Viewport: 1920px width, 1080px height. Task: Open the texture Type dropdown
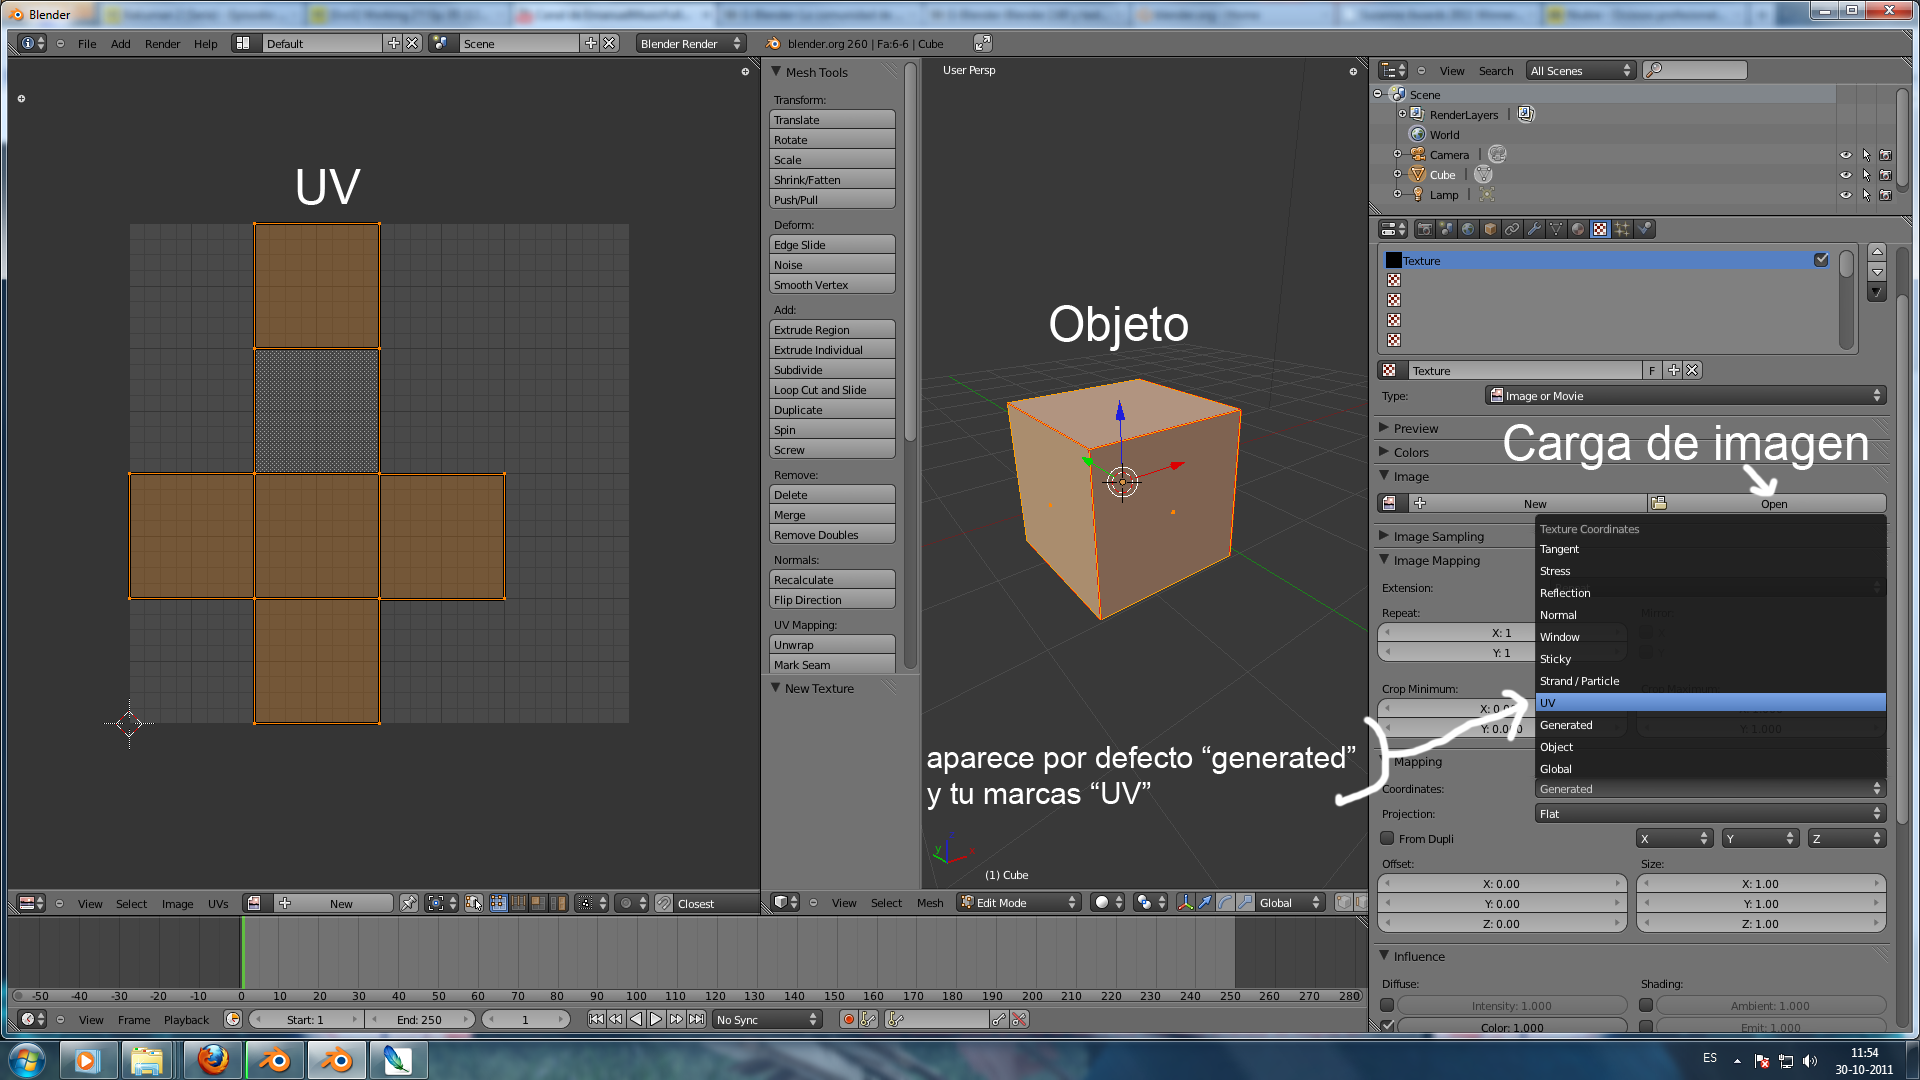click(1685, 396)
